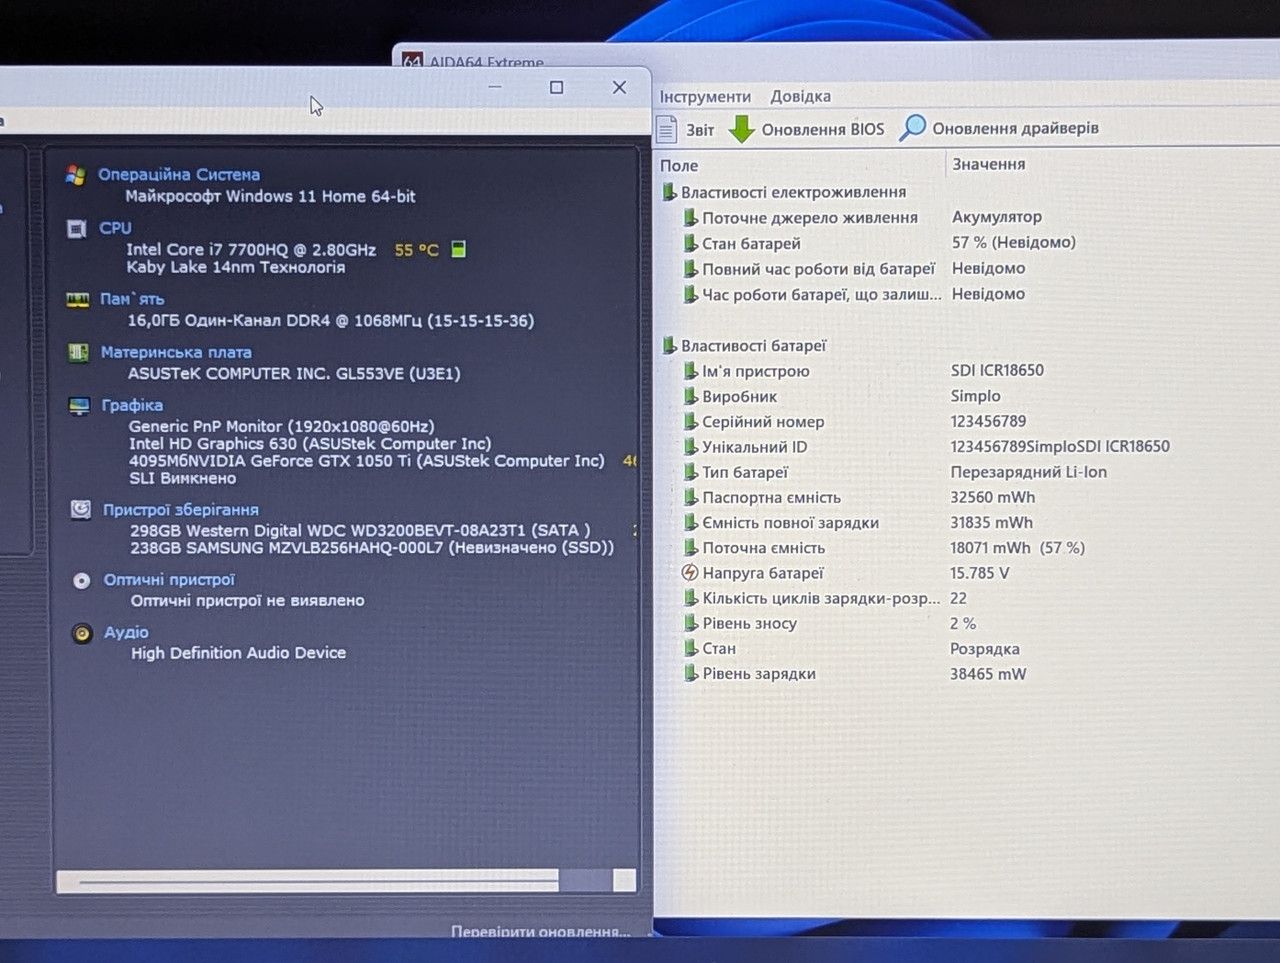Click the Оновлення драйверів magnifier icon

(912, 128)
